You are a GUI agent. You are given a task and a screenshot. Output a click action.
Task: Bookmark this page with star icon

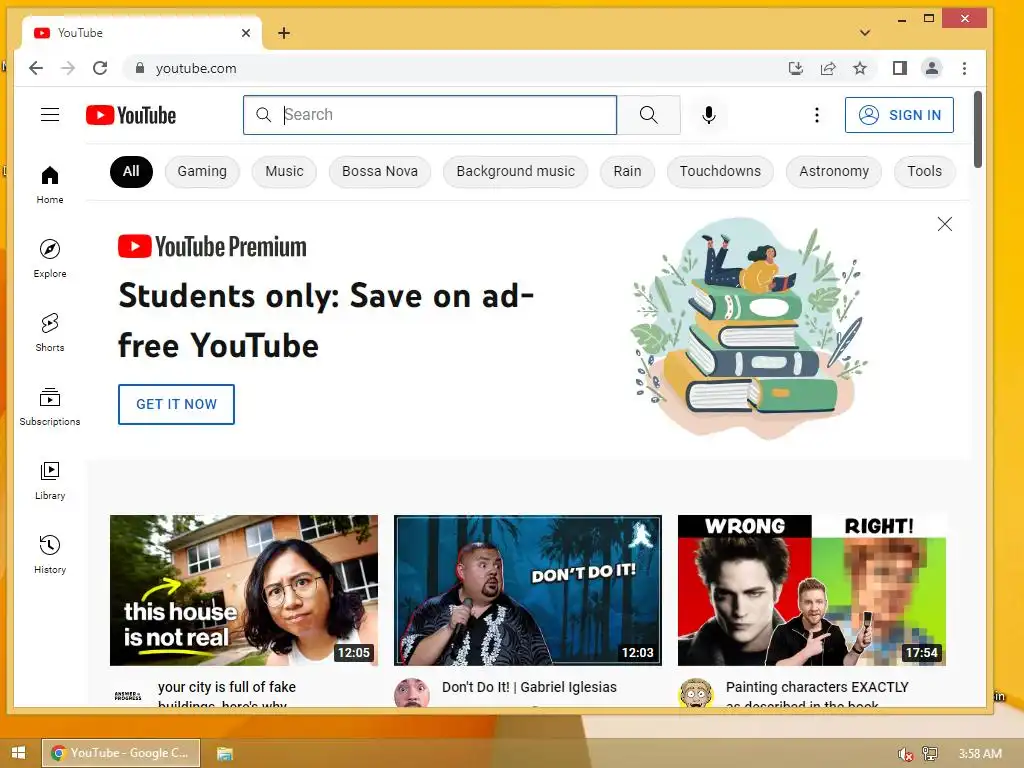pos(860,68)
